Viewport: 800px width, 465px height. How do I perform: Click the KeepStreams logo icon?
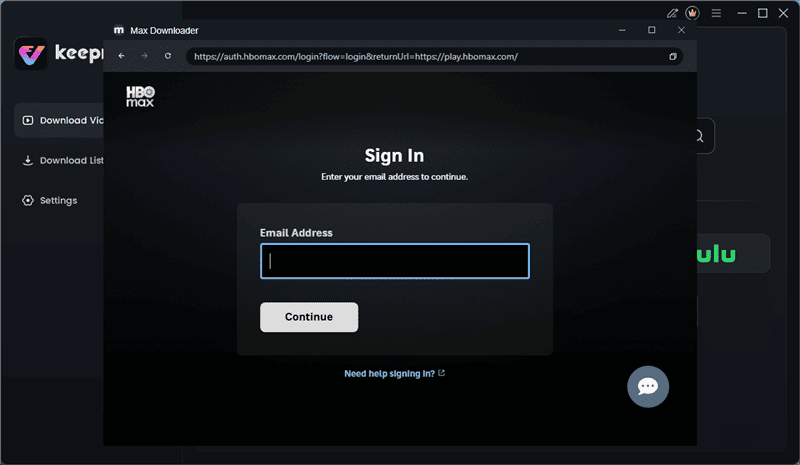point(31,53)
